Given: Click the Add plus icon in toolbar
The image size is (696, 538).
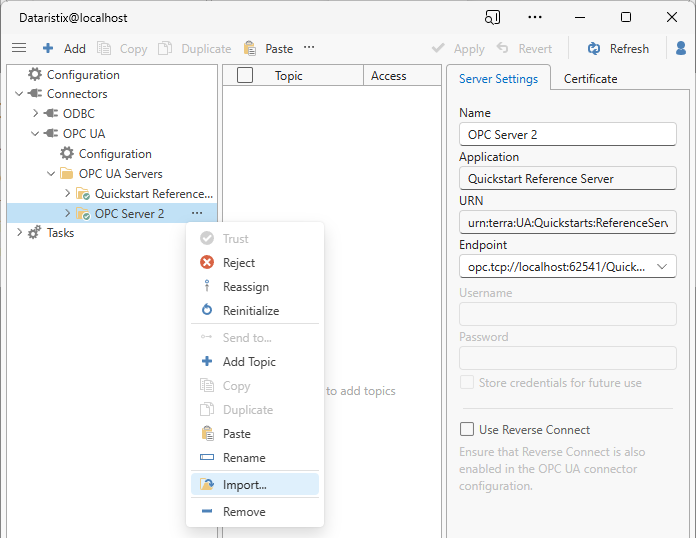Looking at the screenshot, I should [48, 48].
